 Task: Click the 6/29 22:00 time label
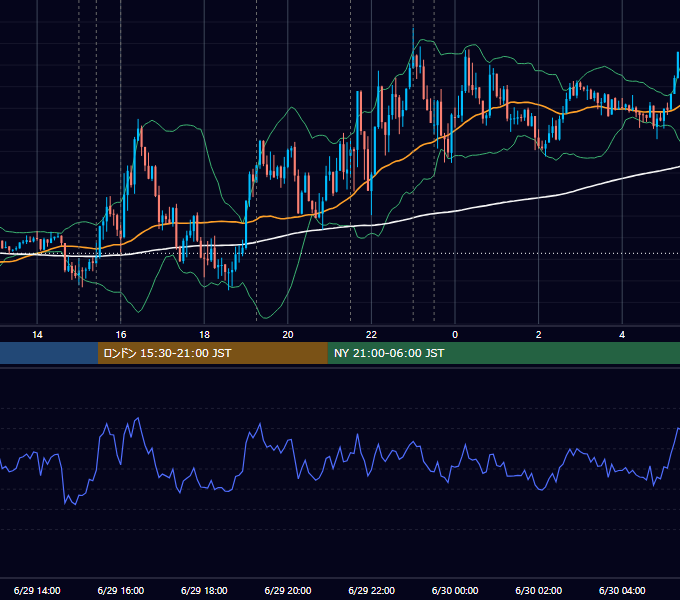click(372, 590)
